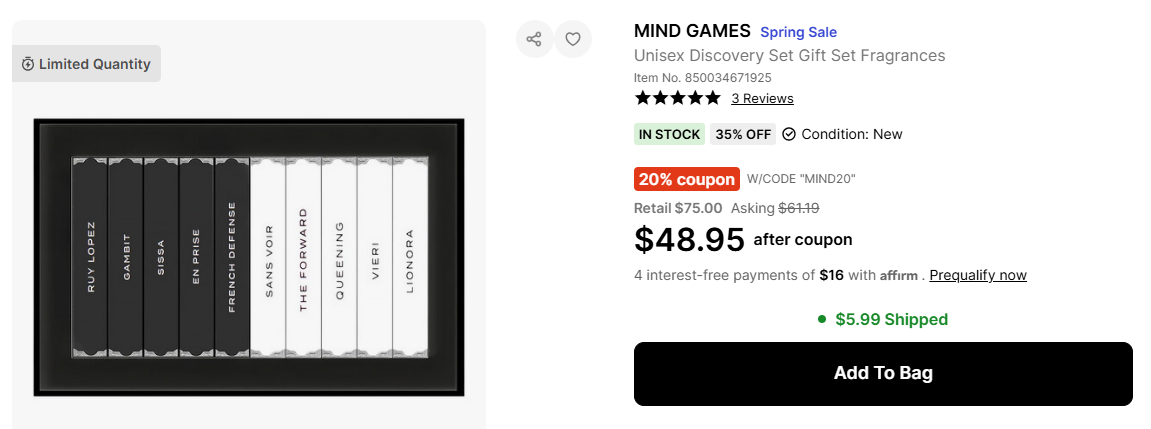
Task: Click the Limited Quantity timer icon
Action: click(x=28, y=64)
